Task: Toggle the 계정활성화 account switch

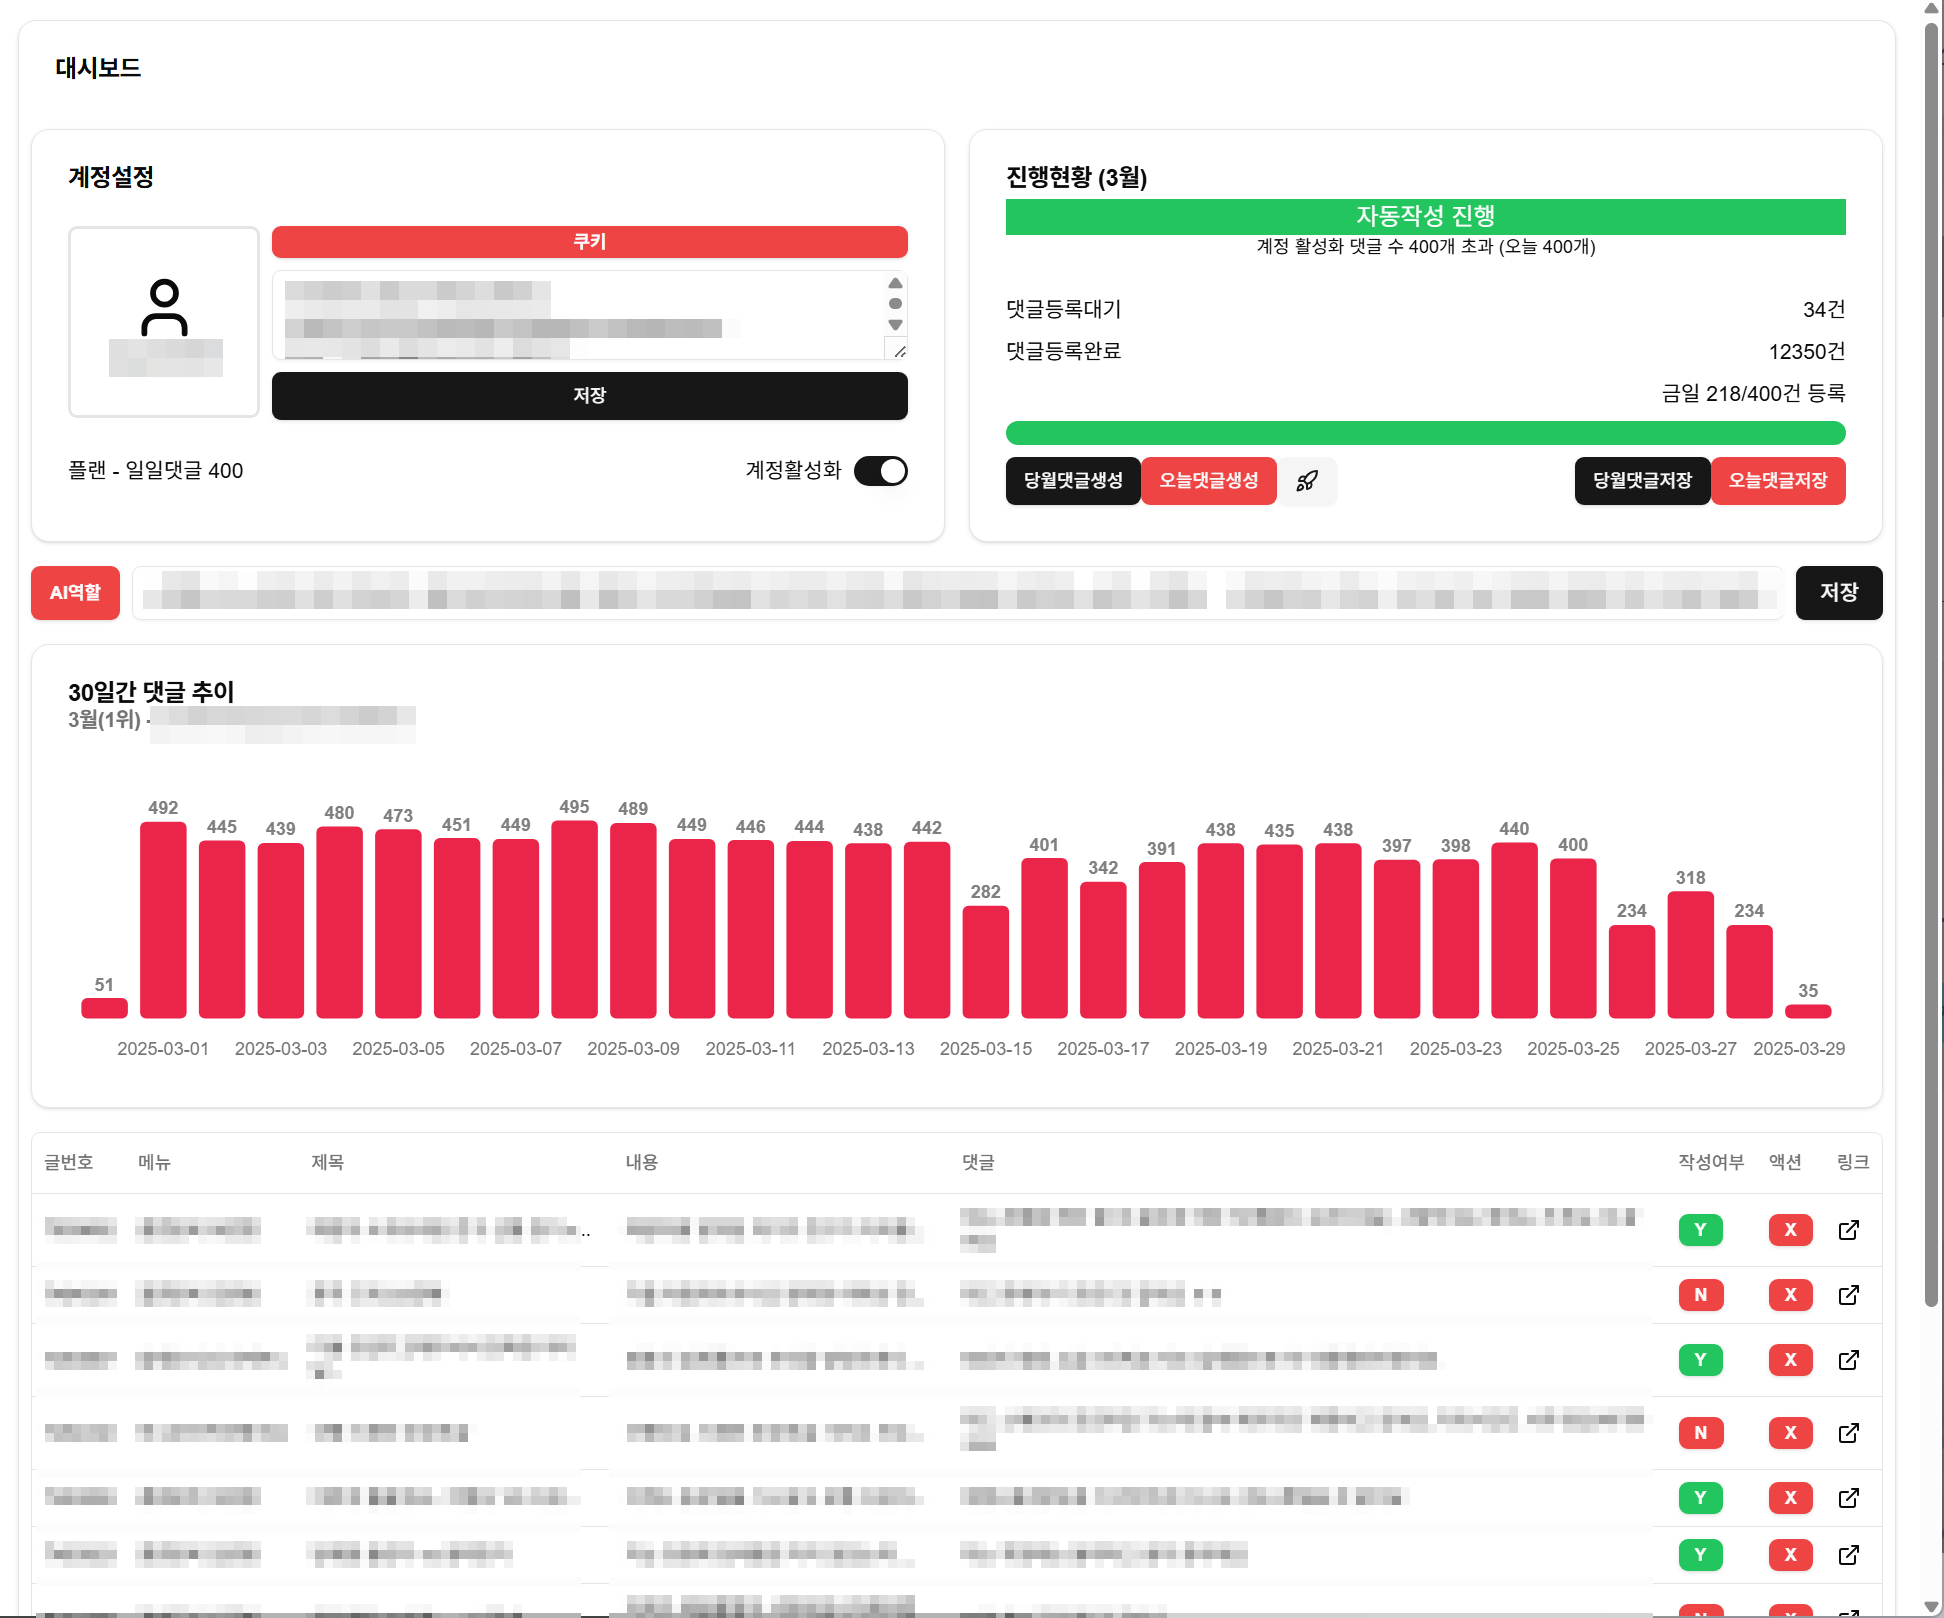Action: click(880, 471)
